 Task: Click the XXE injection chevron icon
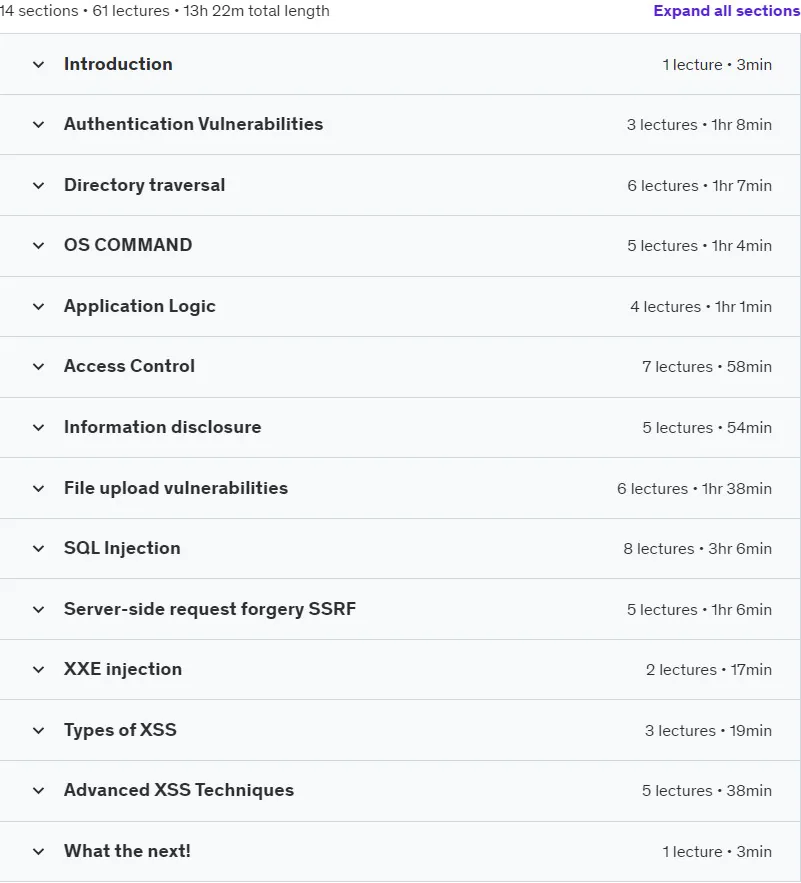[x=38, y=670]
